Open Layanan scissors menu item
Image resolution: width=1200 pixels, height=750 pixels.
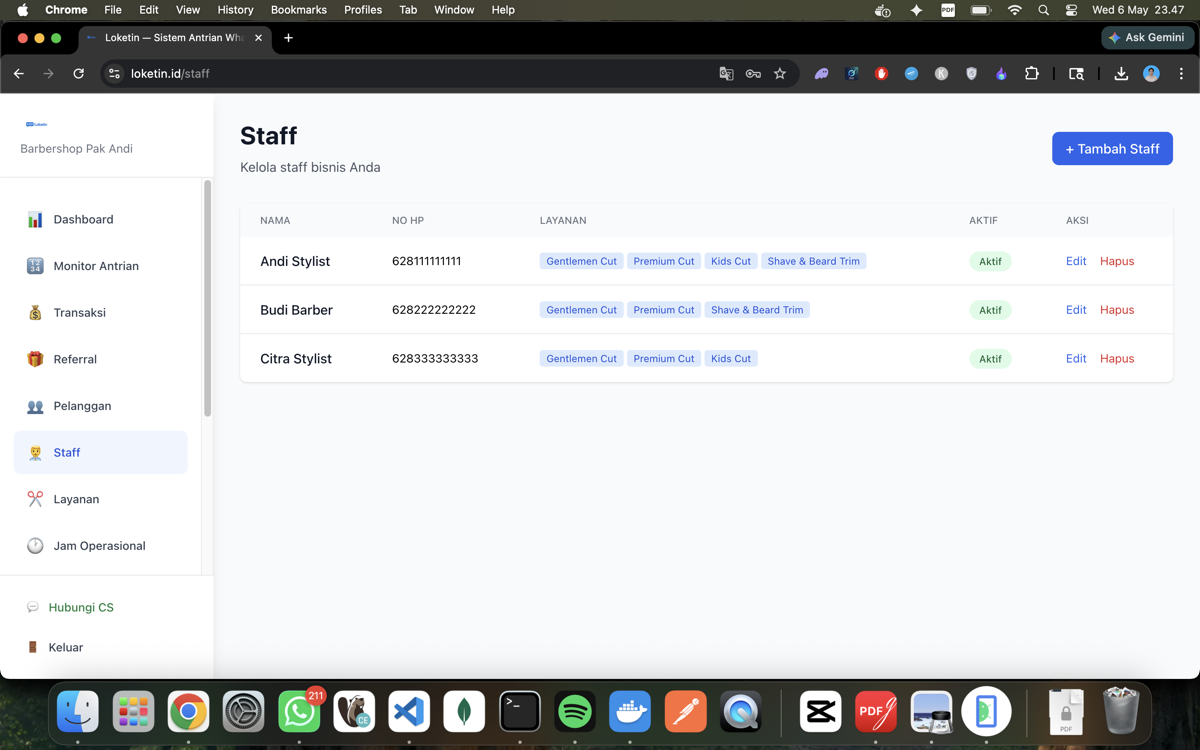(100, 499)
